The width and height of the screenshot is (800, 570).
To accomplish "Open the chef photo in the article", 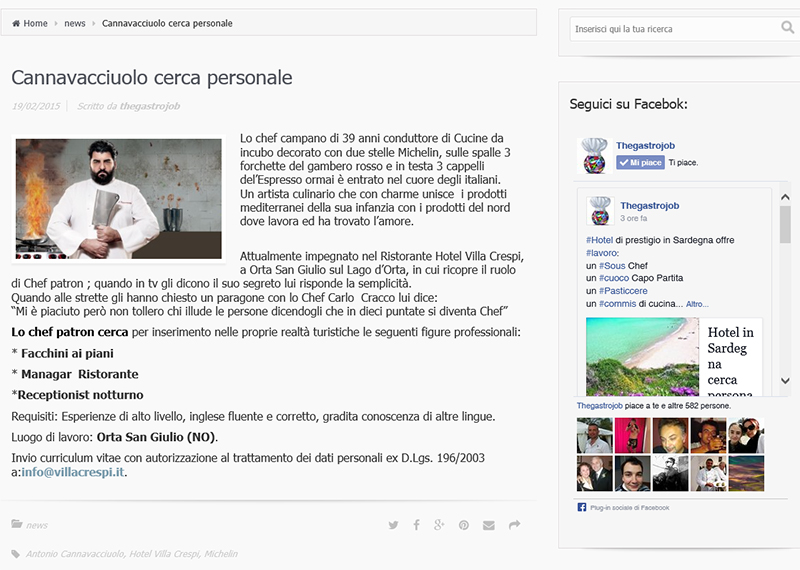I will 118,199.
